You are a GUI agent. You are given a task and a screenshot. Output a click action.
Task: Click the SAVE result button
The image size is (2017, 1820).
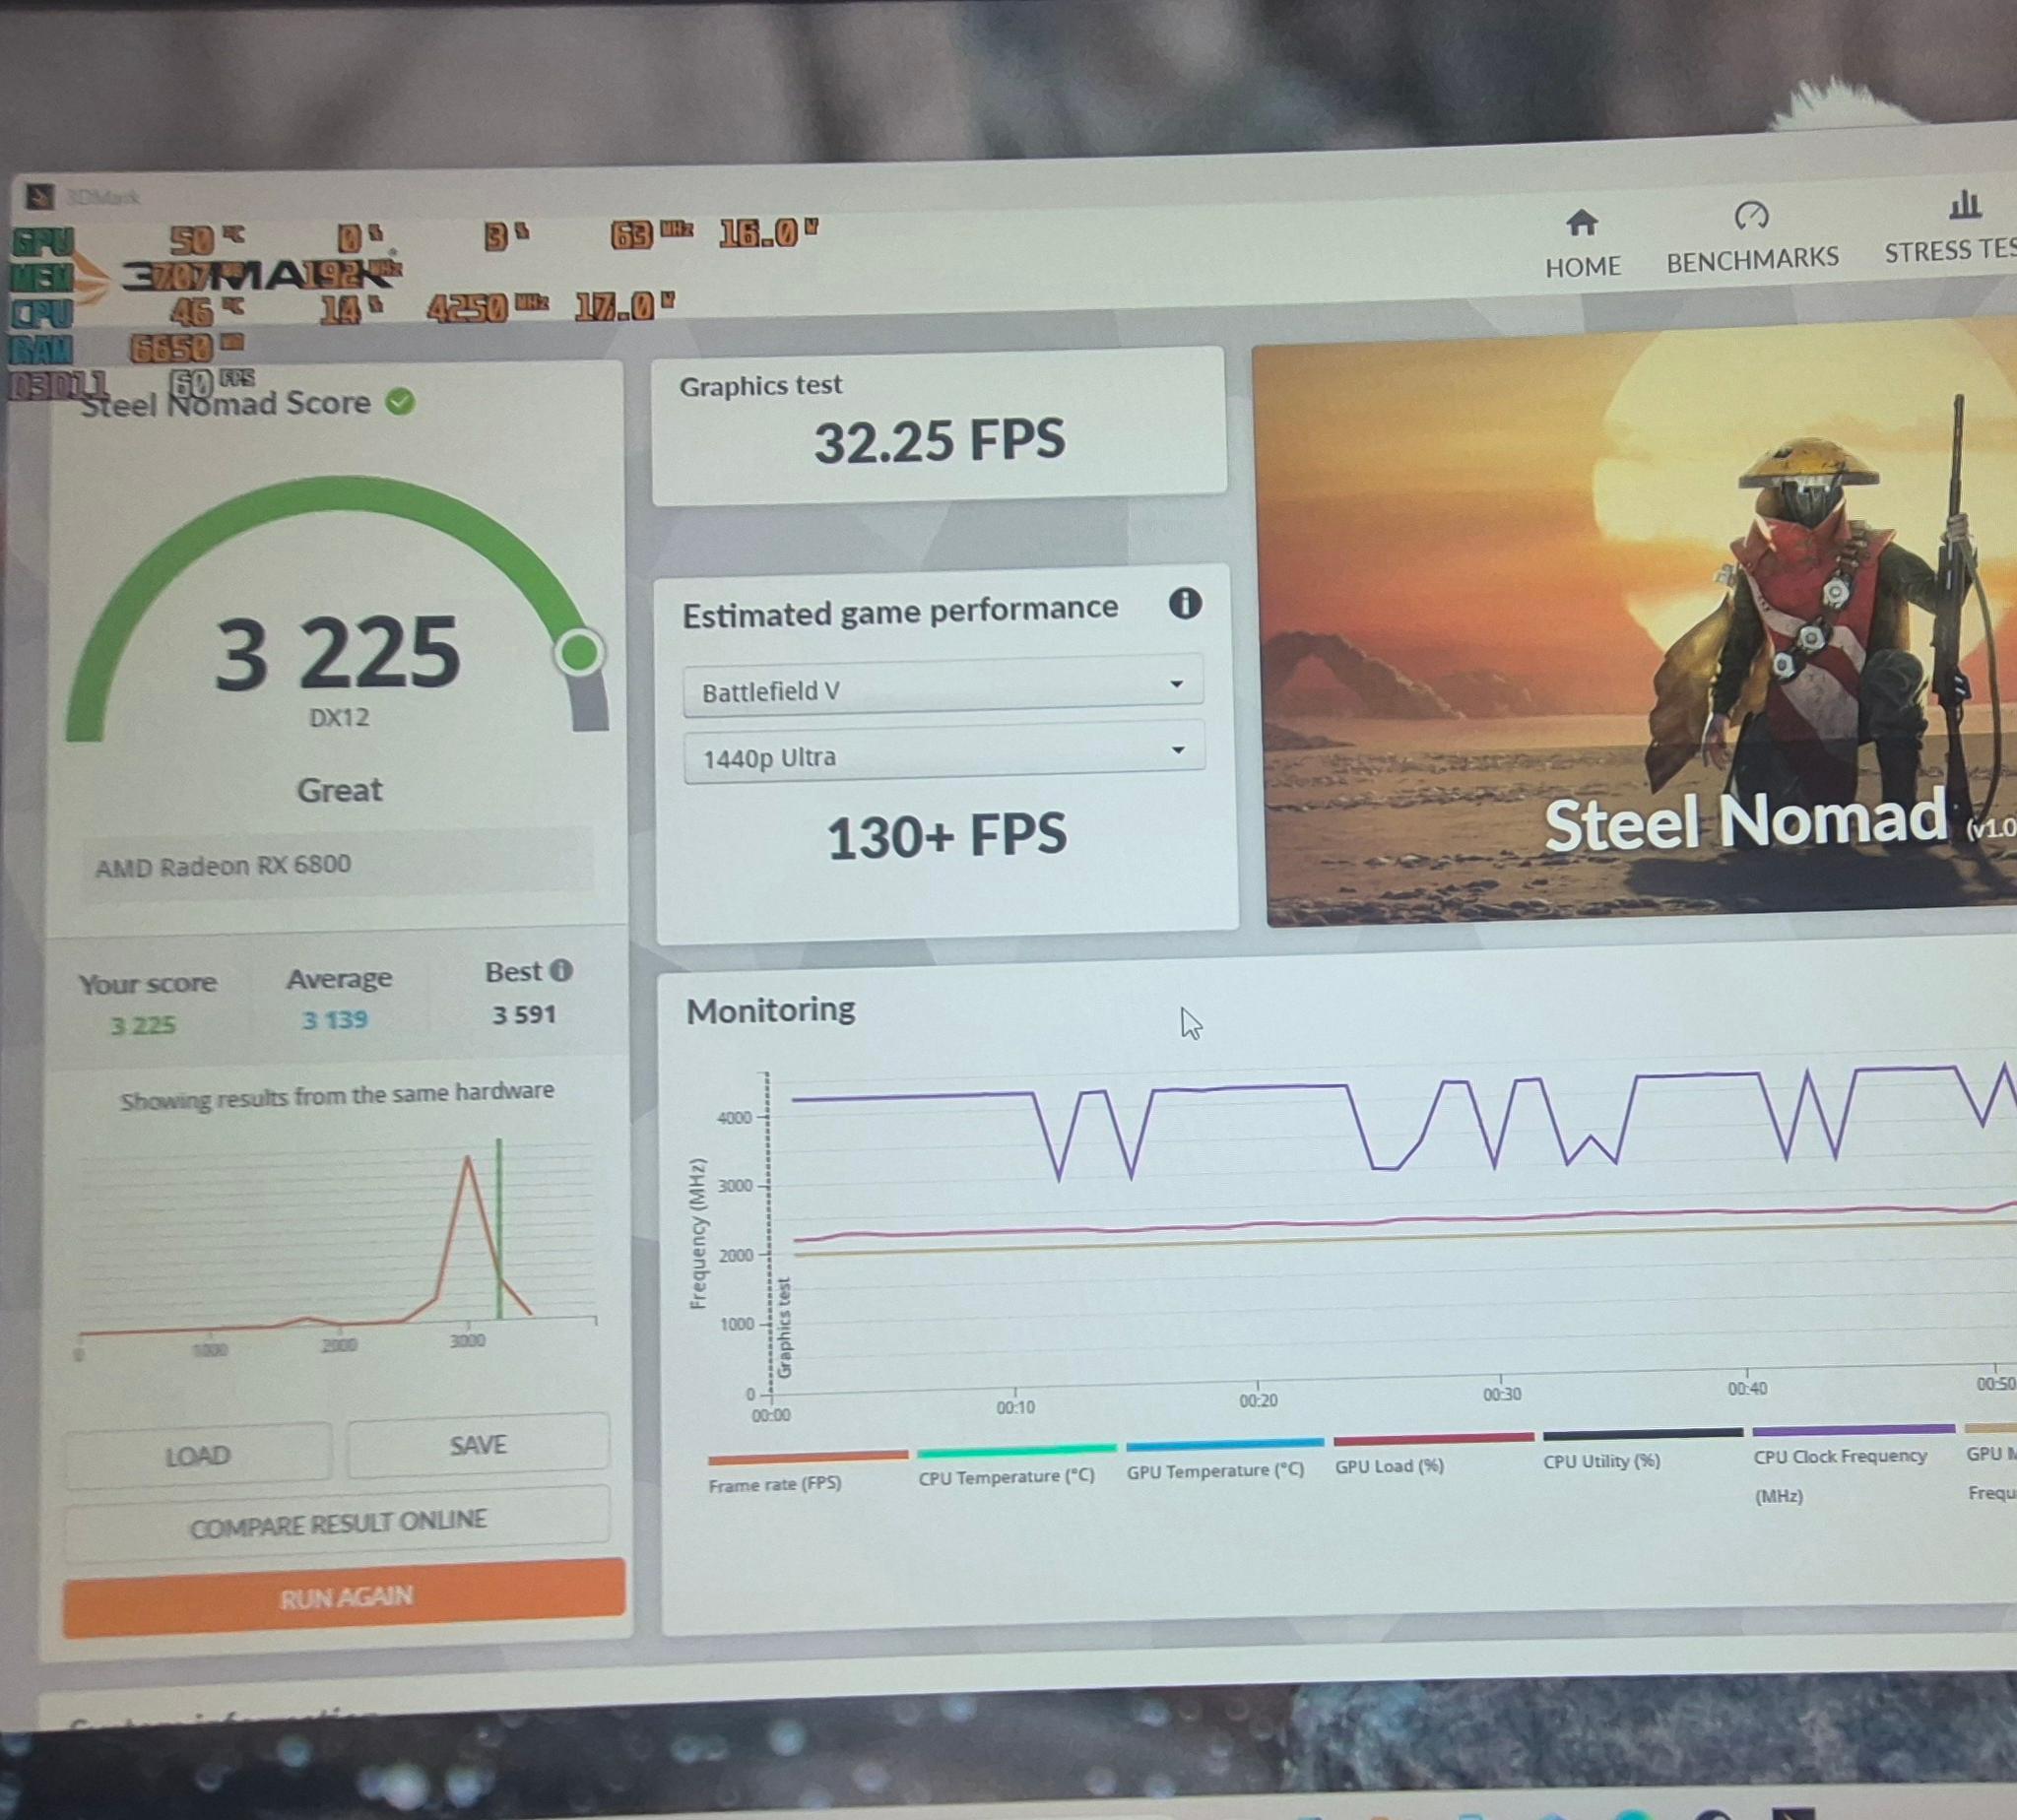[478, 1444]
